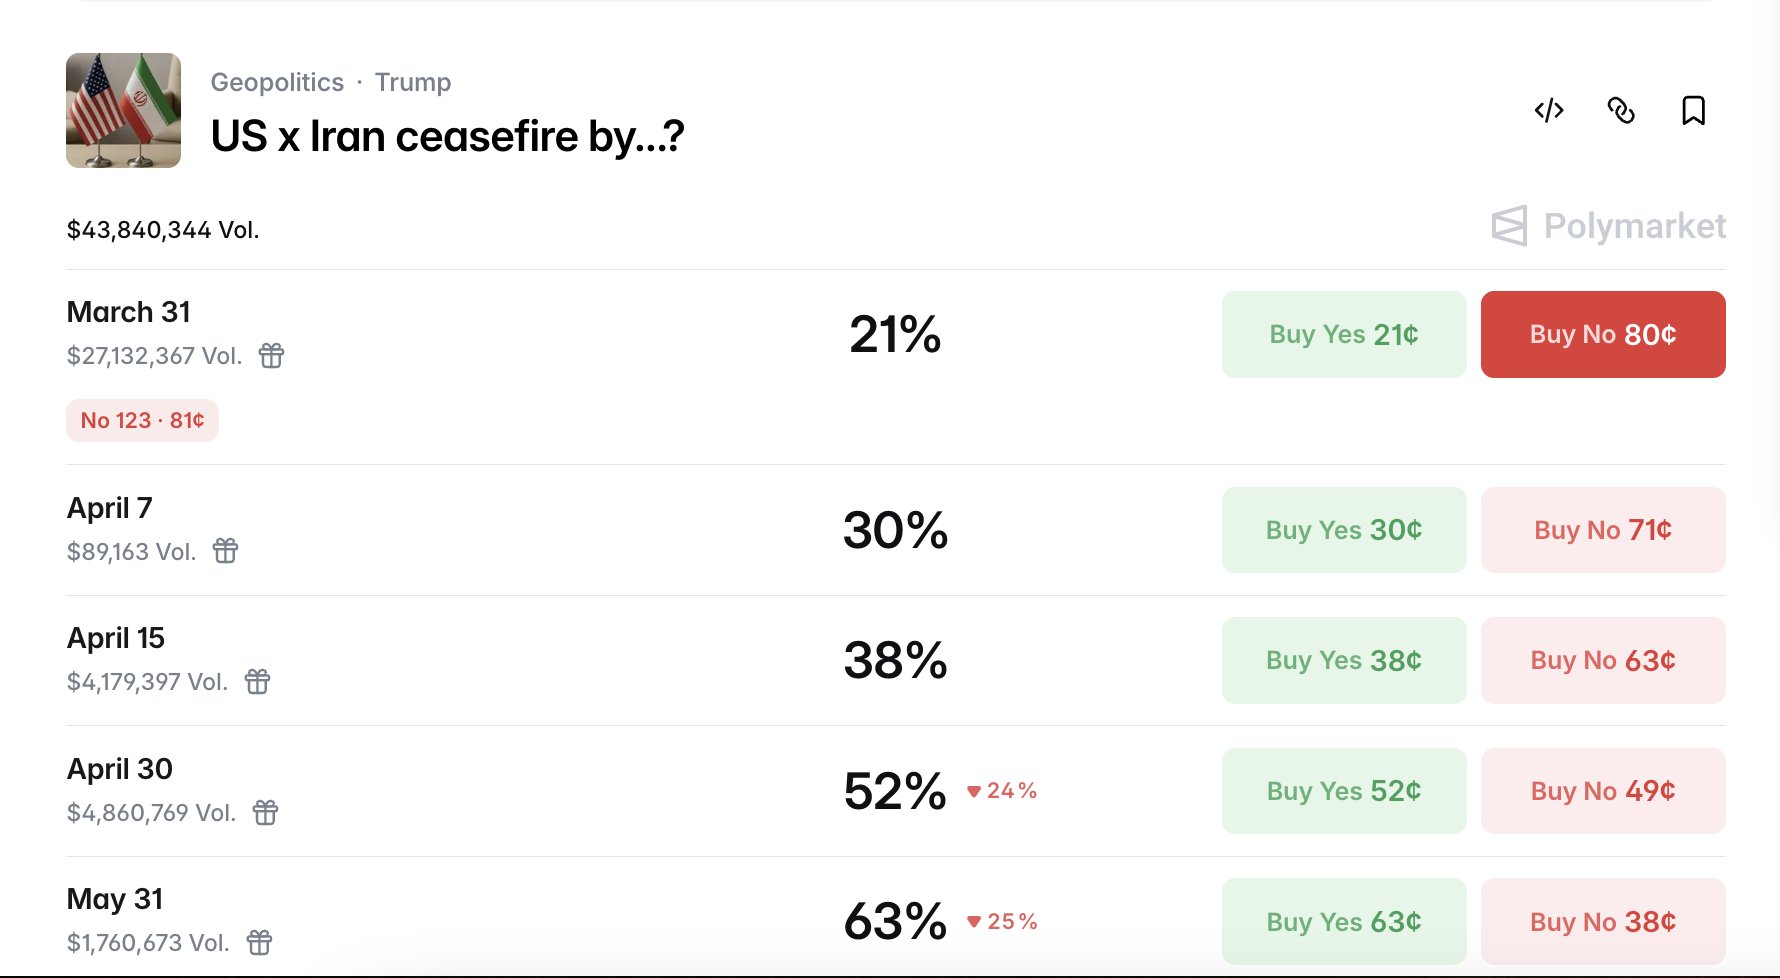Click the gift icon beside March 31 volume
The width and height of the screenshot is (1780, 978).
(271, 355)
